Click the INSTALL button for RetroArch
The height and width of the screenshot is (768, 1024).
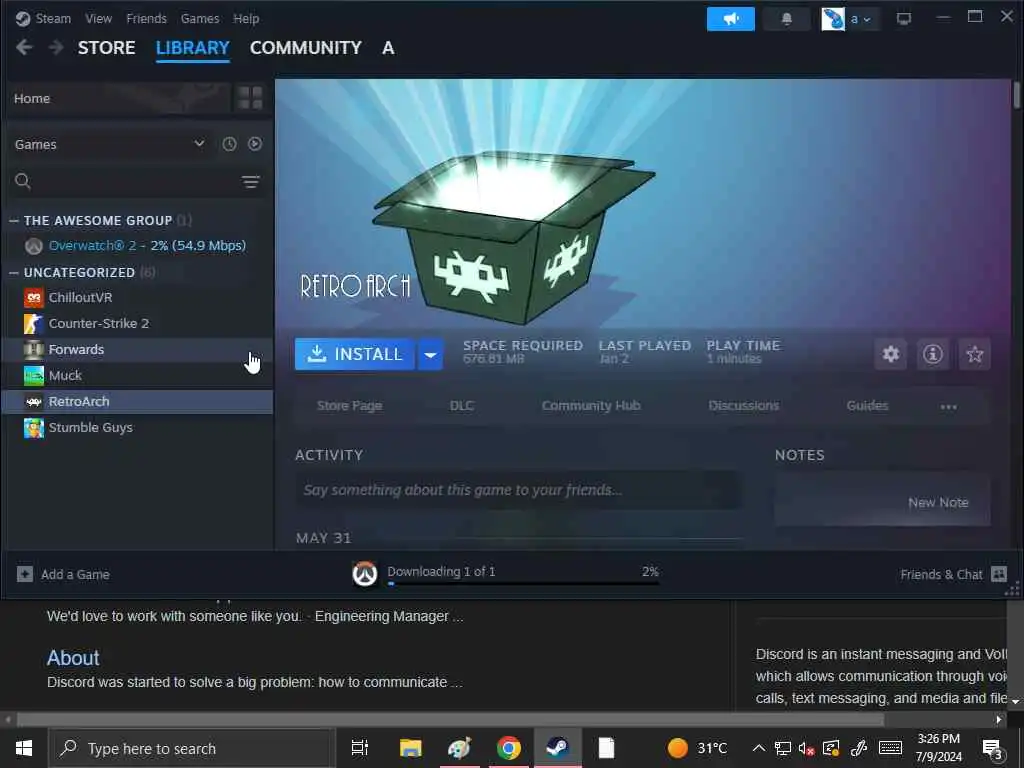355,354
